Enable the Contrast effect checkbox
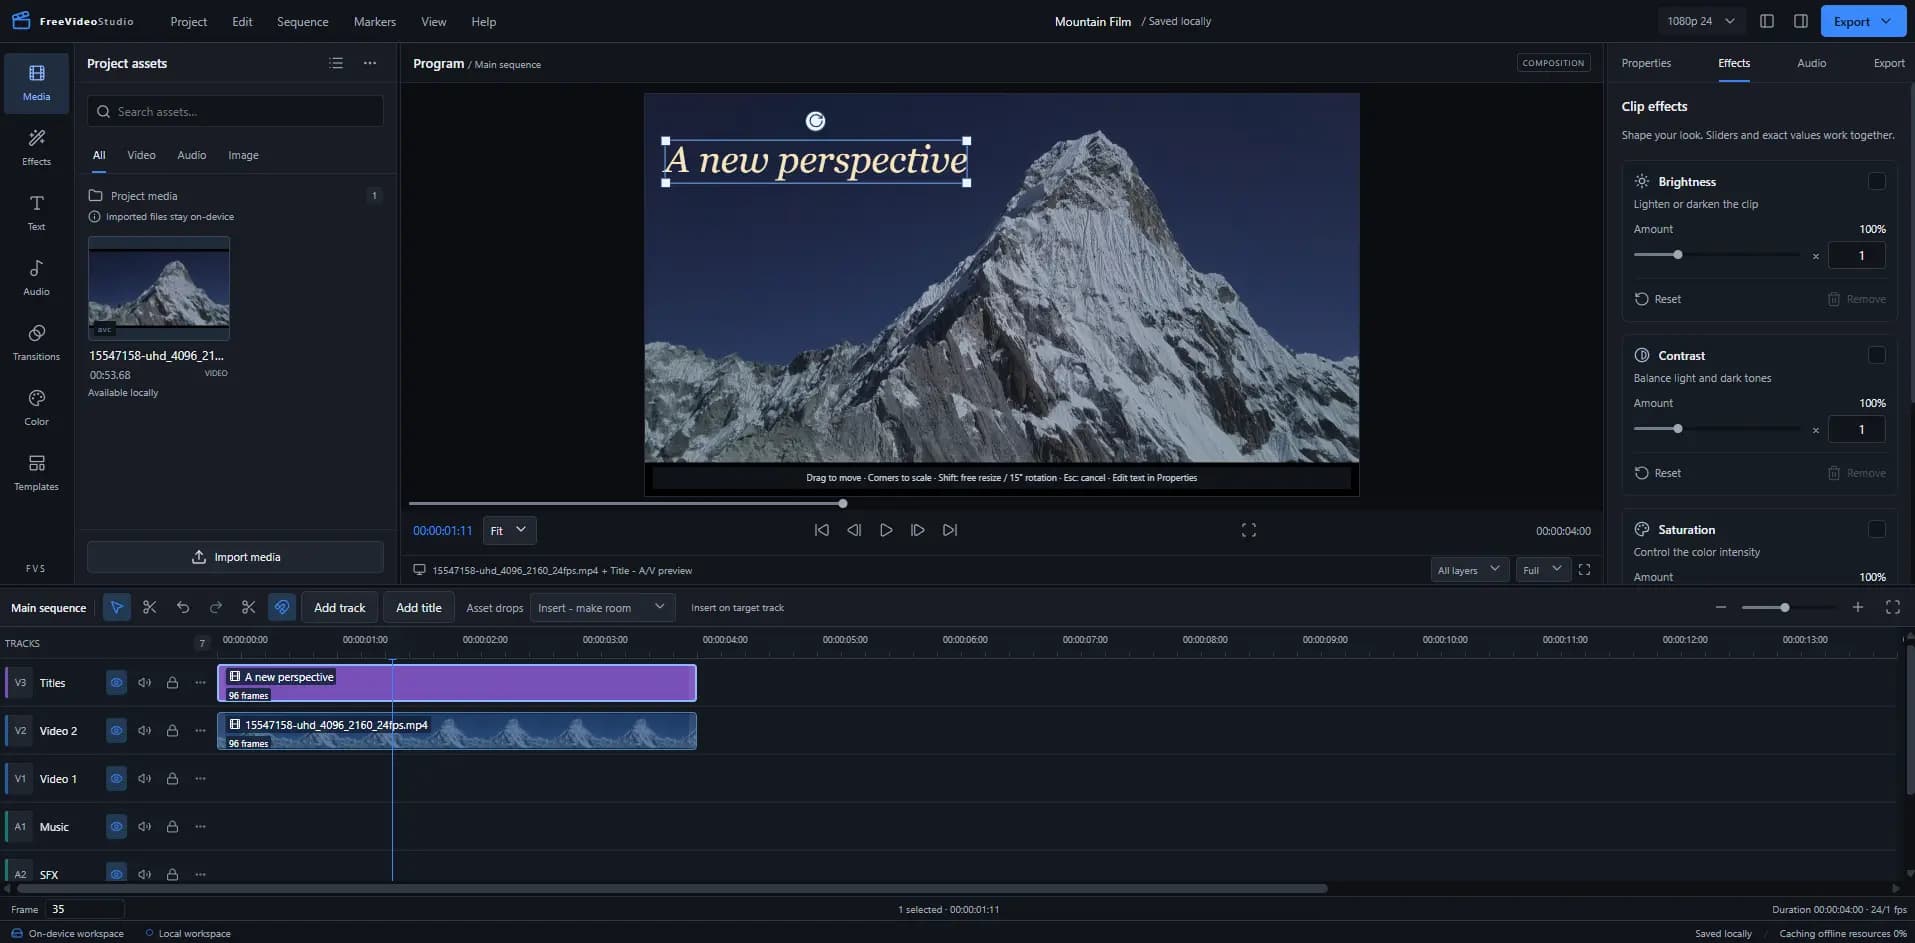This screenshot has width=1915, height=943. [x=1877, y=355]
